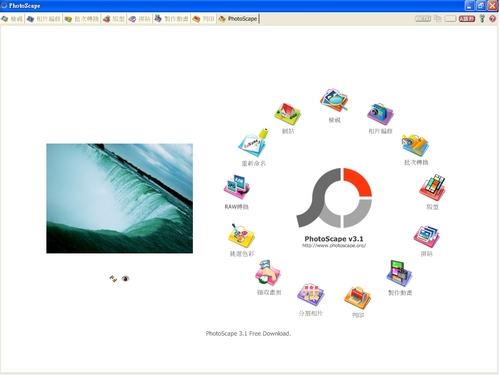The height and width of the screenshot is (375, 500).
Task: Click the shuffle icon below the waterfall photo
Action: coord(113,279)
